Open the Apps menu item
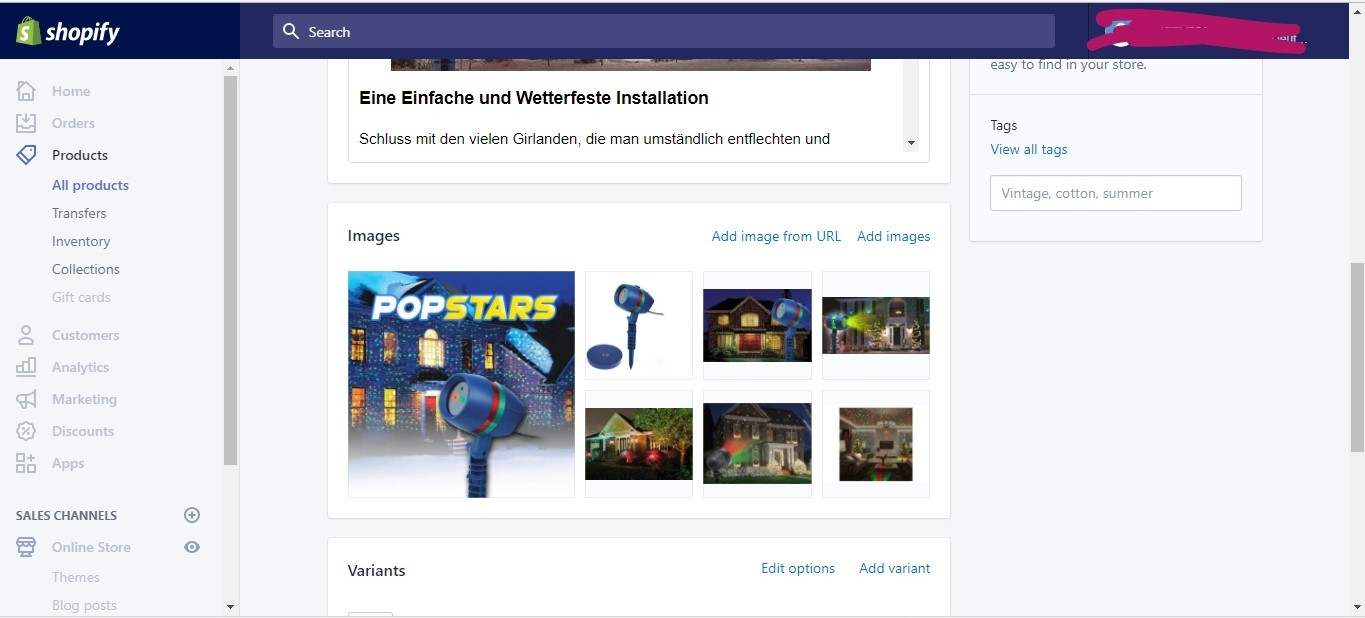 [68, 463]
